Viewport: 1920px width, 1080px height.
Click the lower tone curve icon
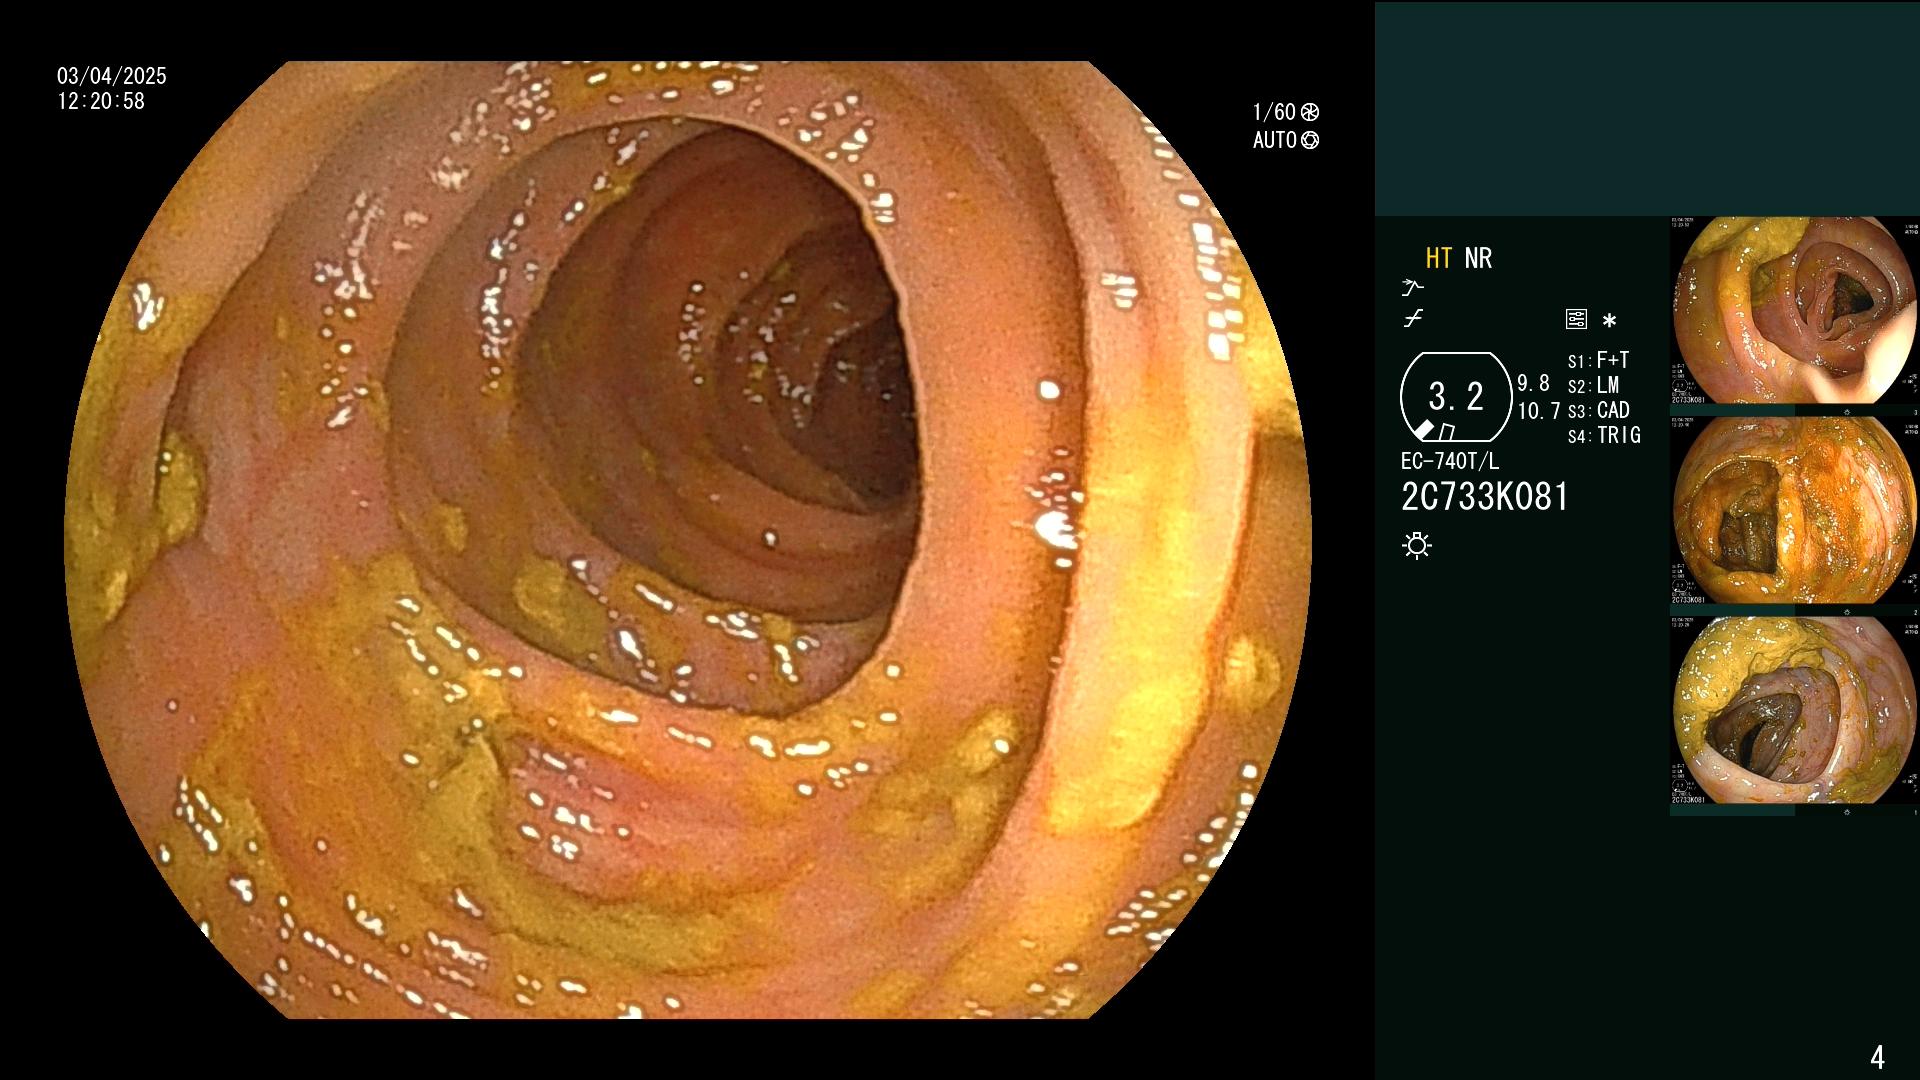(x=1412, y=319)
